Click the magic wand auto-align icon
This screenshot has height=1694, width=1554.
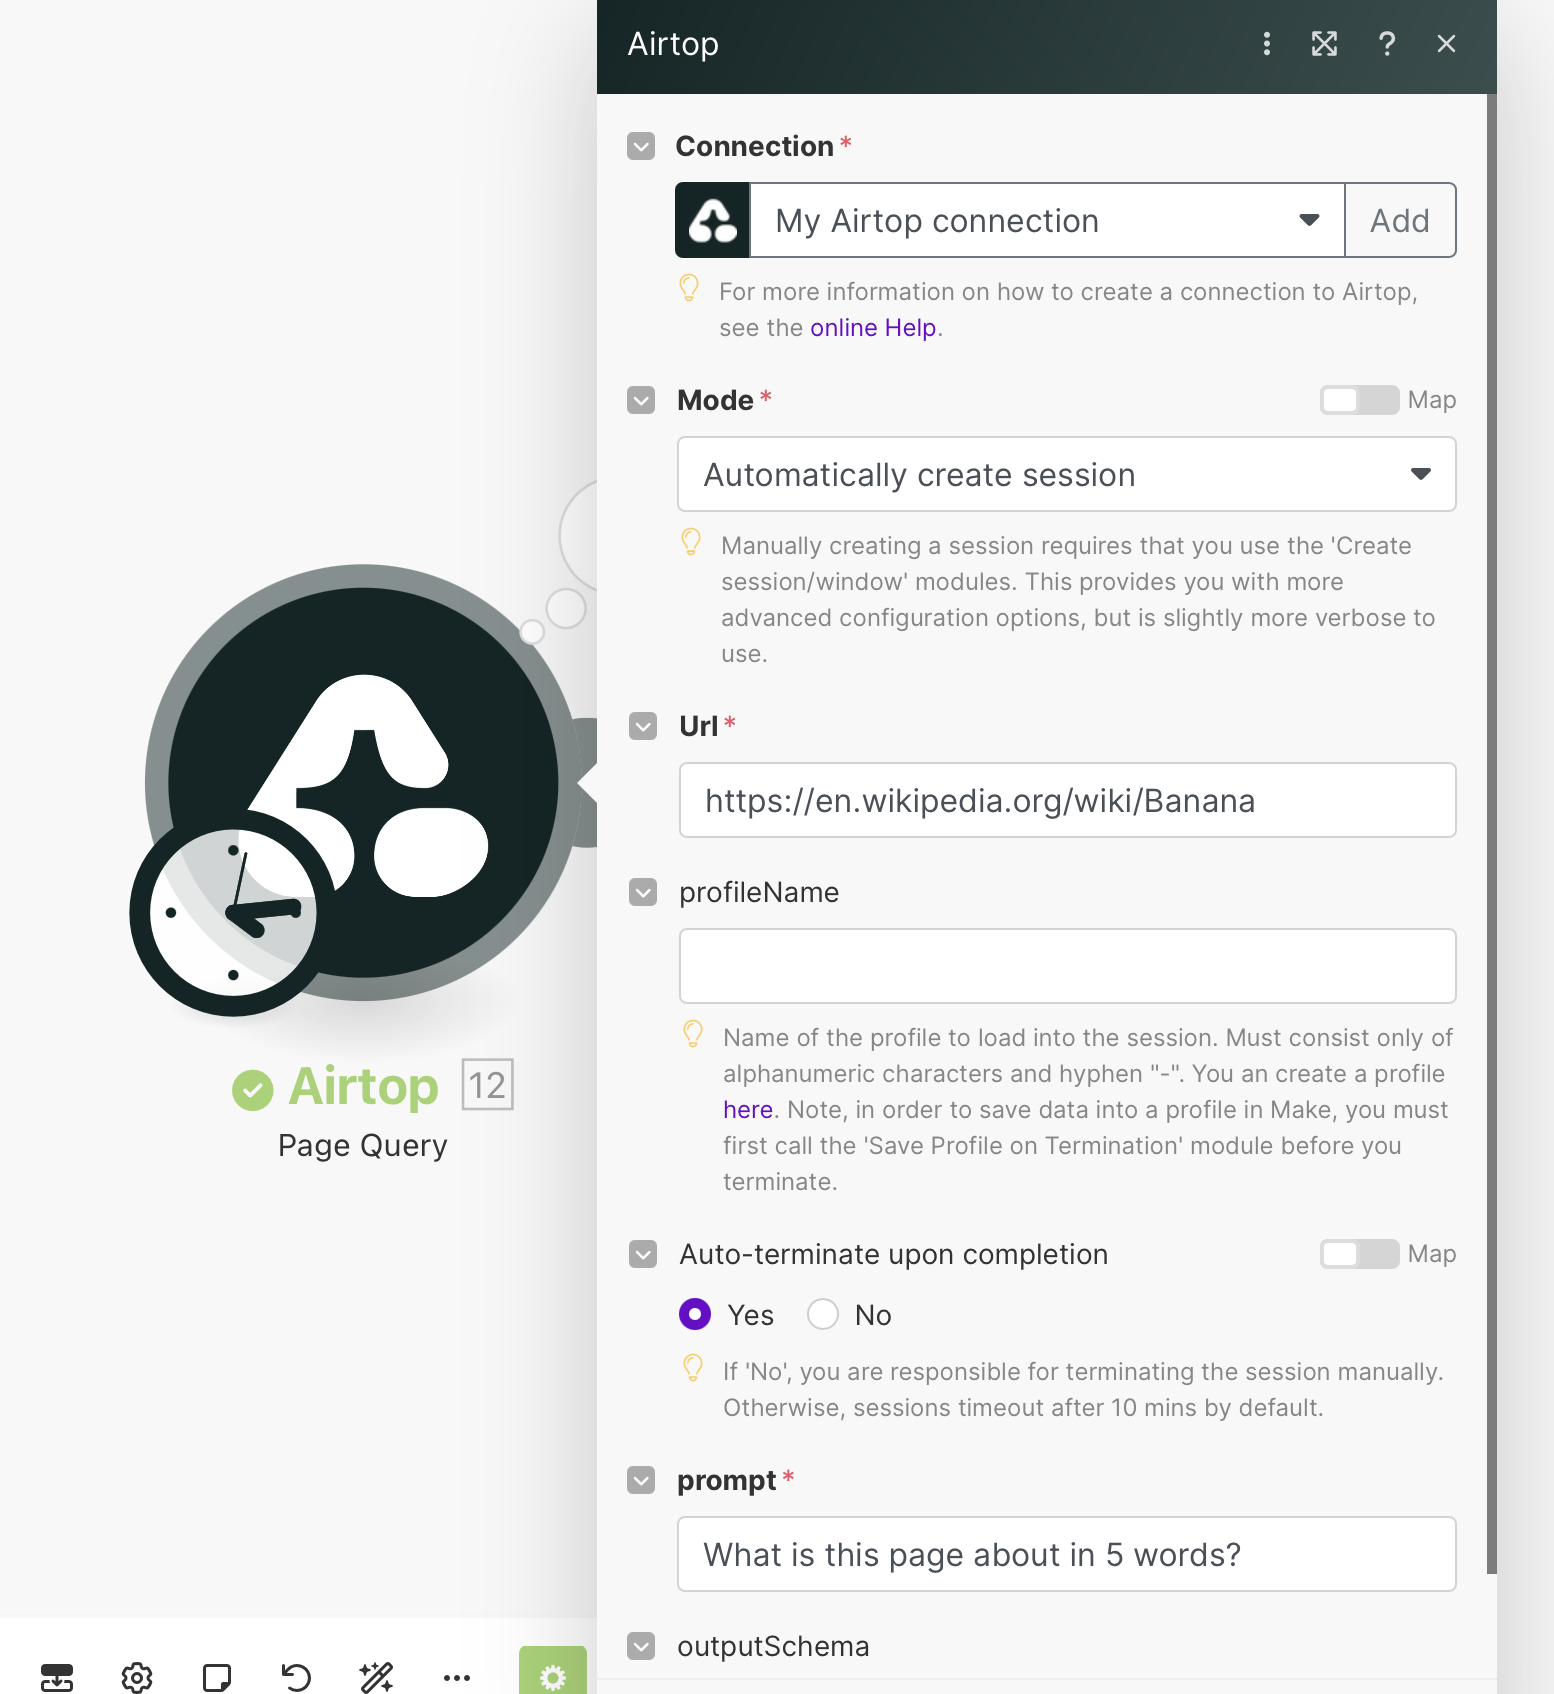pos(376,1677)
